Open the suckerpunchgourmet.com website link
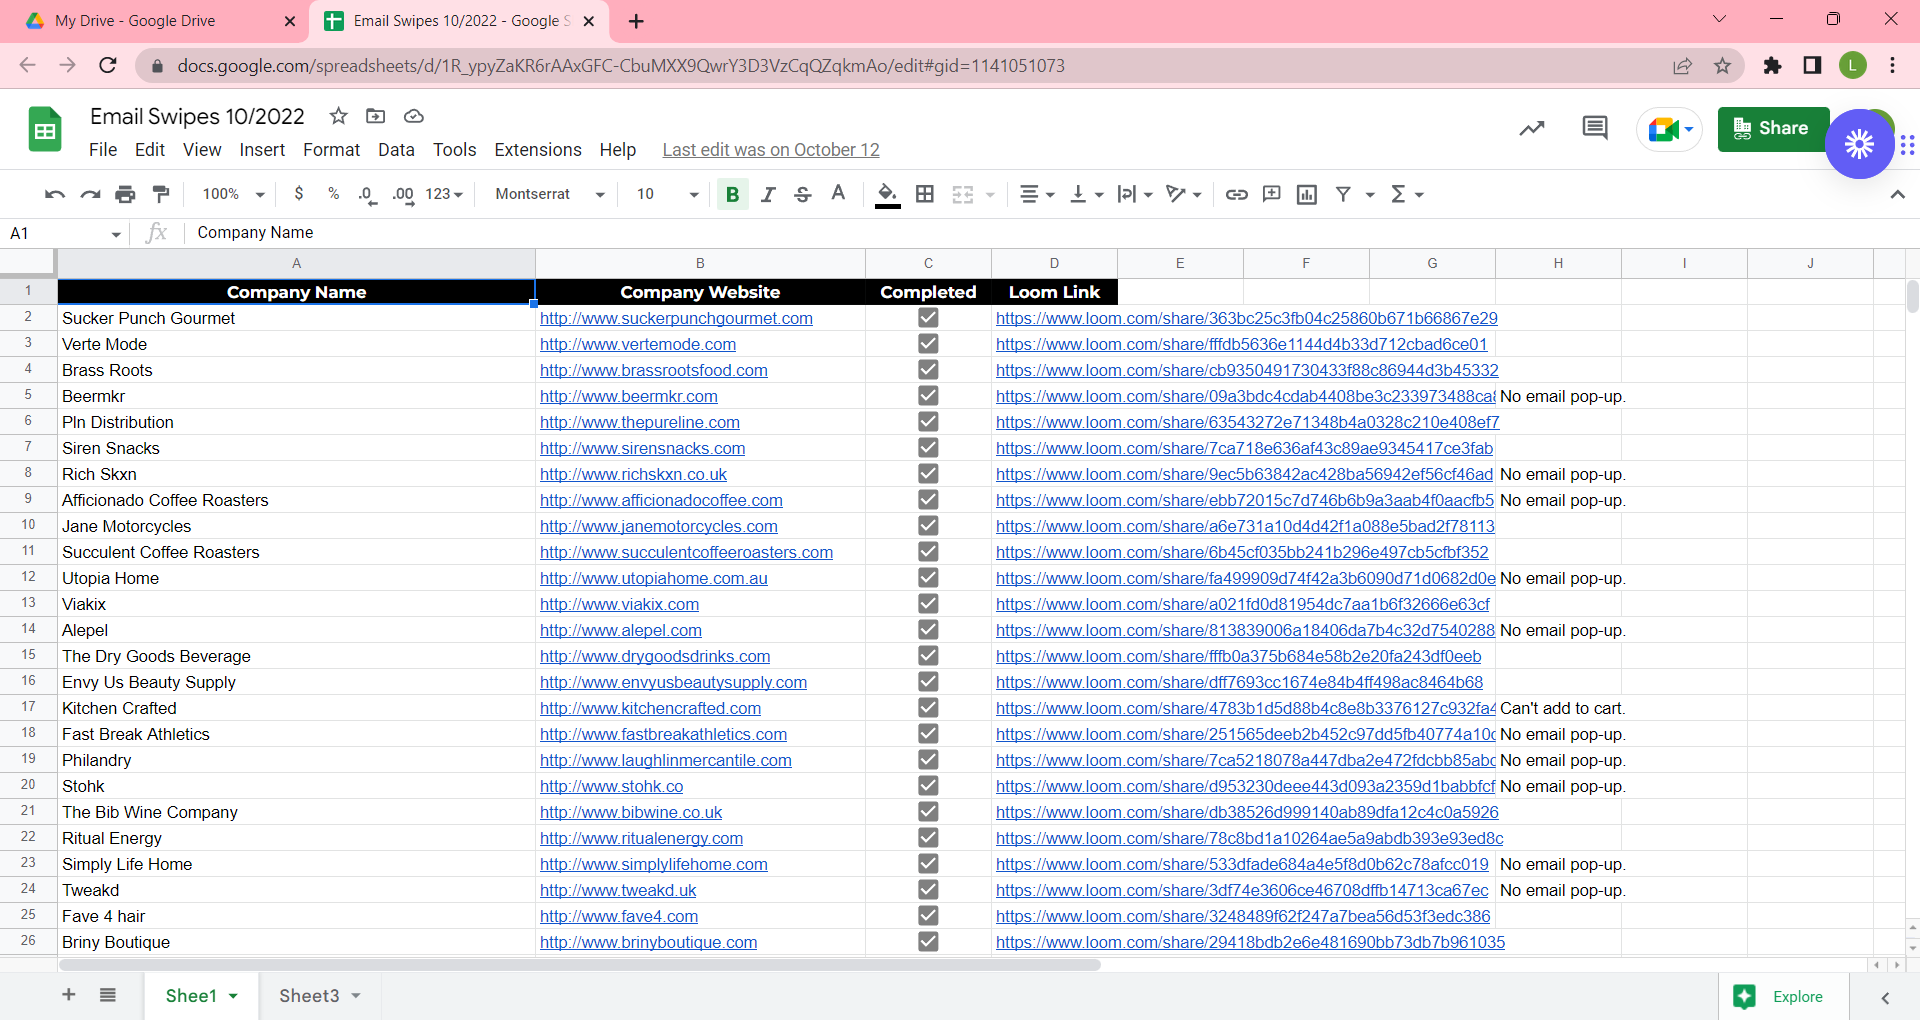1920x1020 pixels. 676,318
